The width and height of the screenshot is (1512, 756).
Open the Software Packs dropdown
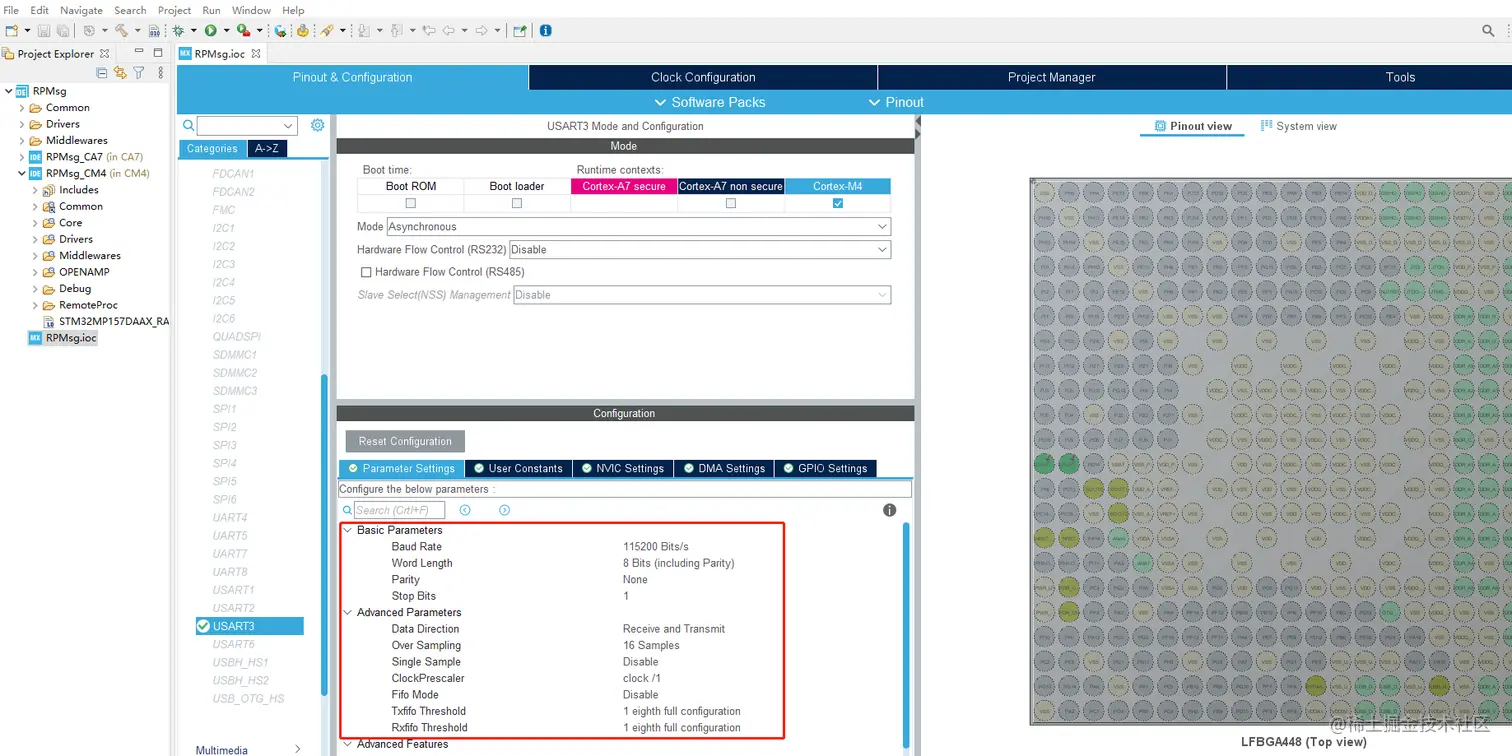pyautogui.click(x=709, y=102)
